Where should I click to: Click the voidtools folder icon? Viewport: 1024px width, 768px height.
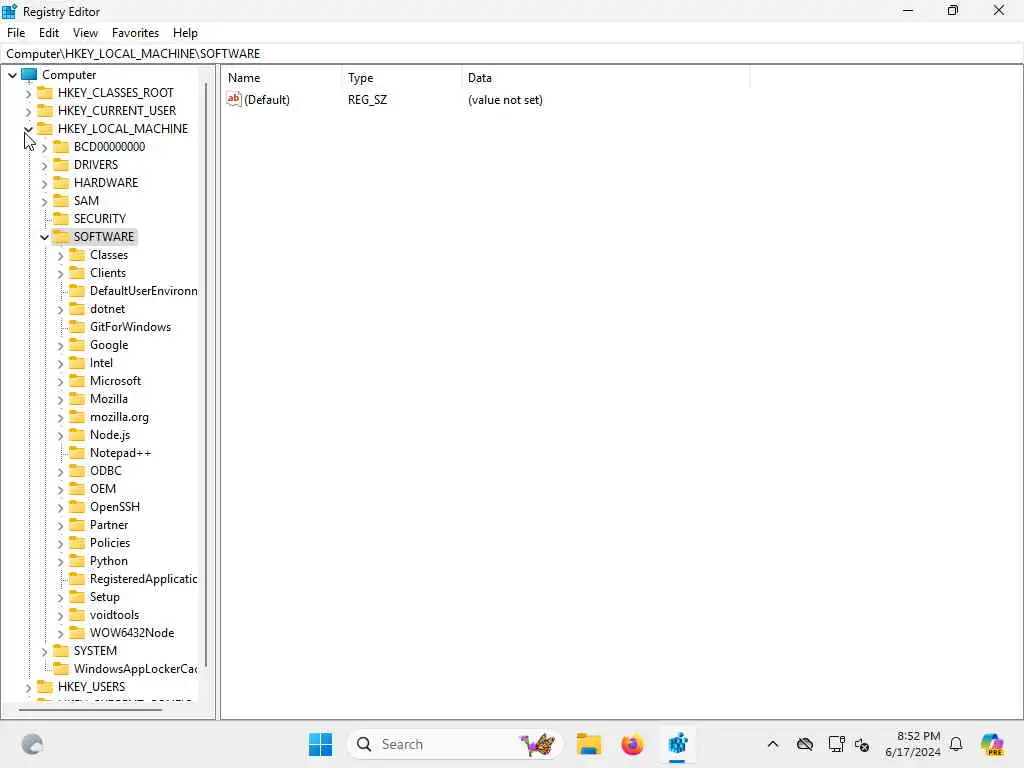(77, 615)
